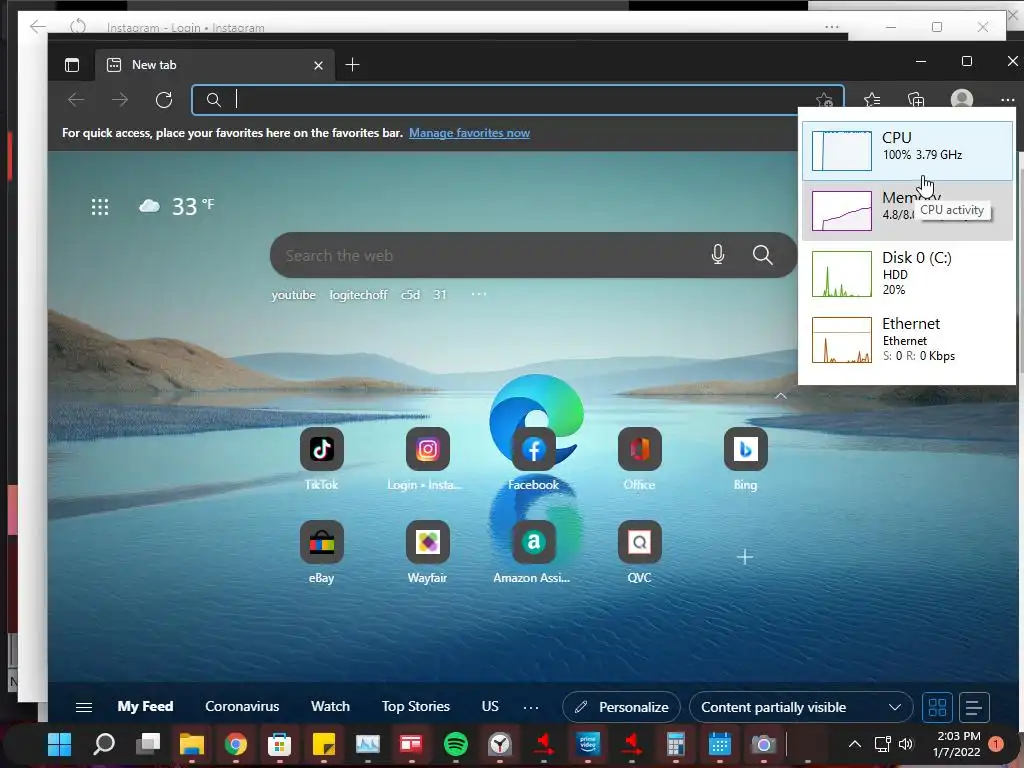Open Google Chrome from the taskbar
This screenshot has width=1024, height=768.
(236, 744)
